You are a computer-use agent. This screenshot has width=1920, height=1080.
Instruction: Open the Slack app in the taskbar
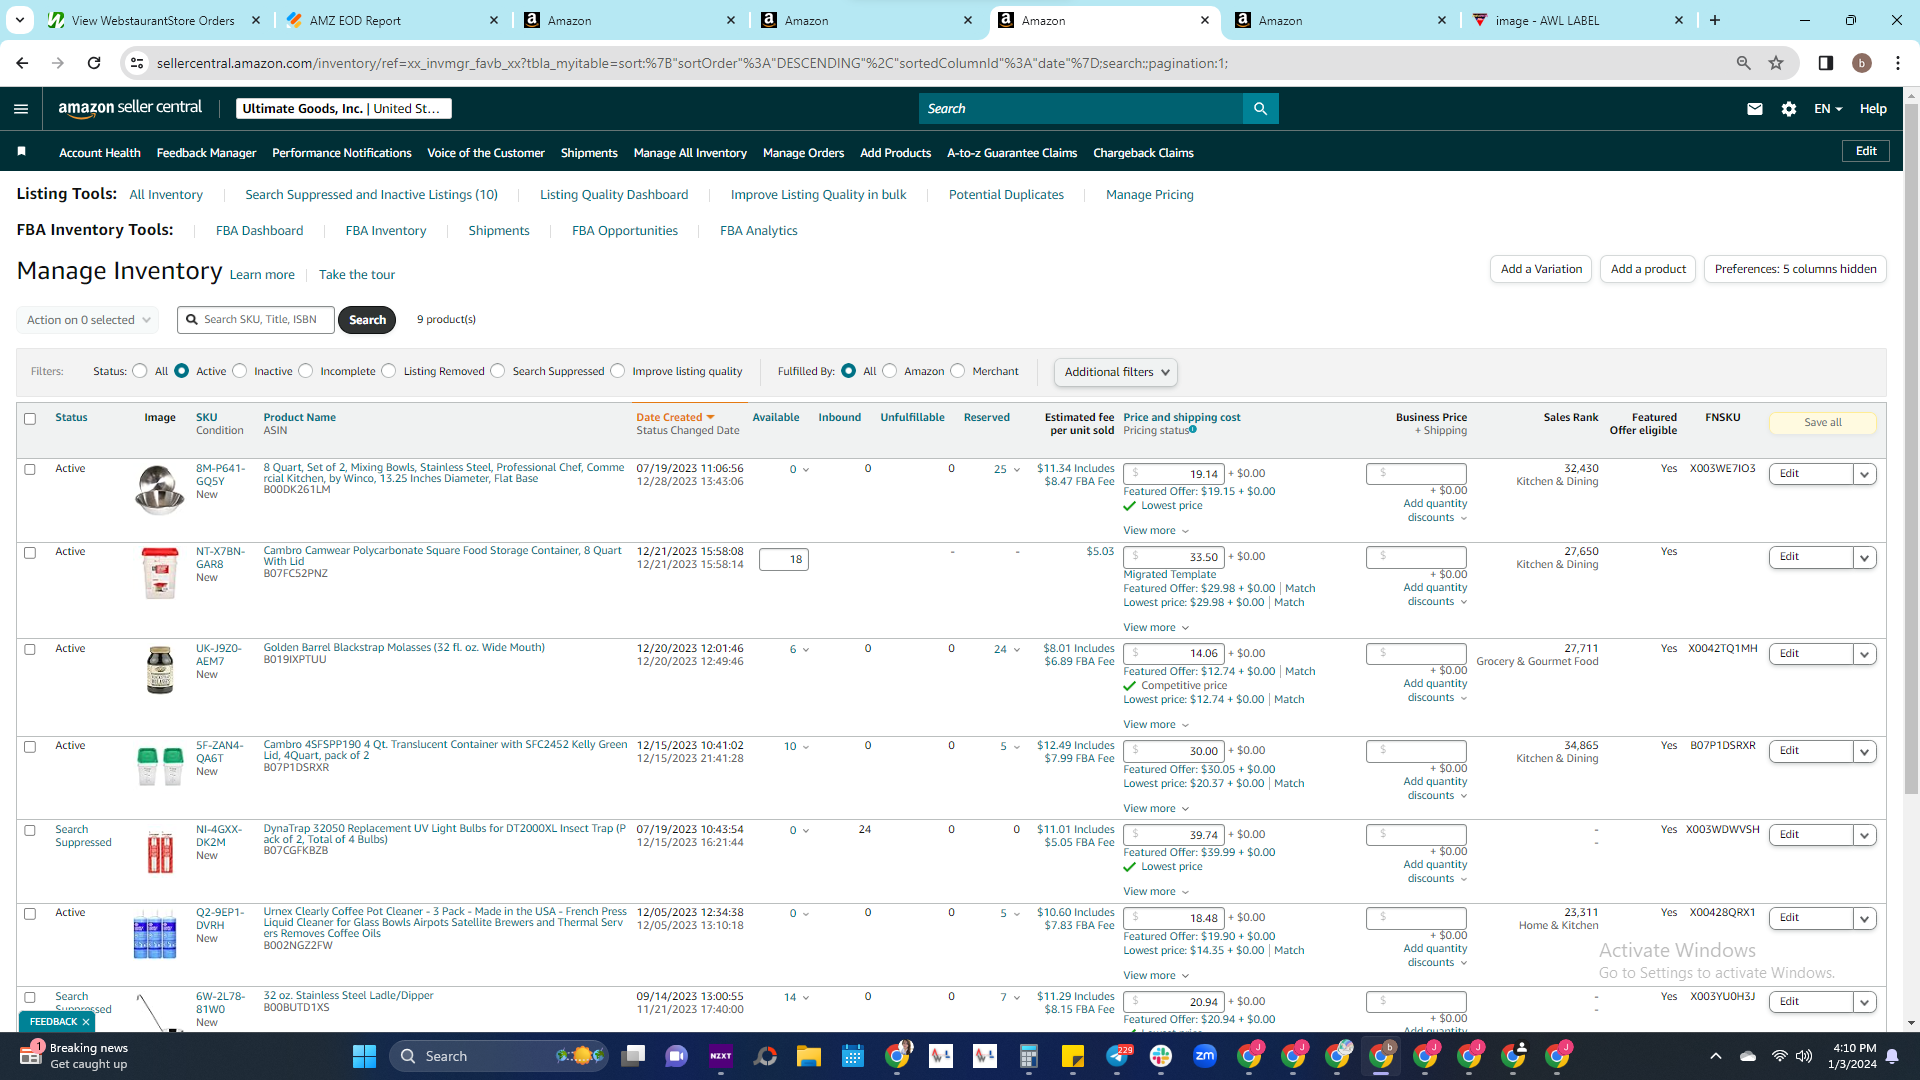coord(1161,1056)
